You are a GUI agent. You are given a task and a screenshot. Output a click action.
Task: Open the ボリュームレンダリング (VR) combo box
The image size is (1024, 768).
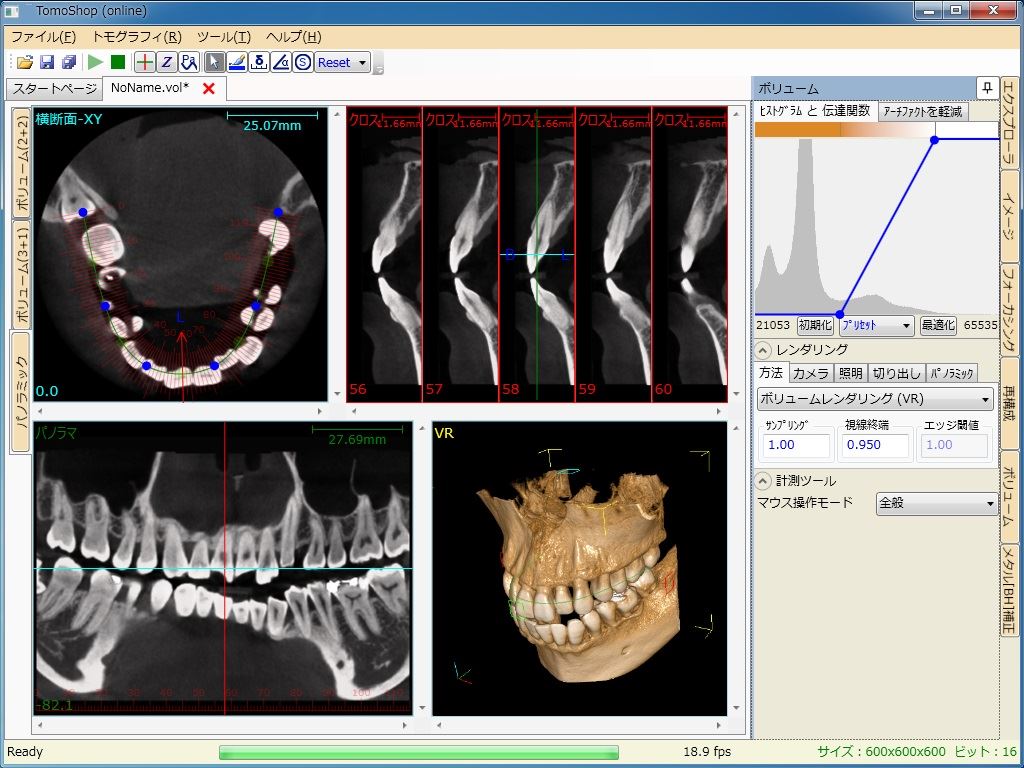pos(875,398)
